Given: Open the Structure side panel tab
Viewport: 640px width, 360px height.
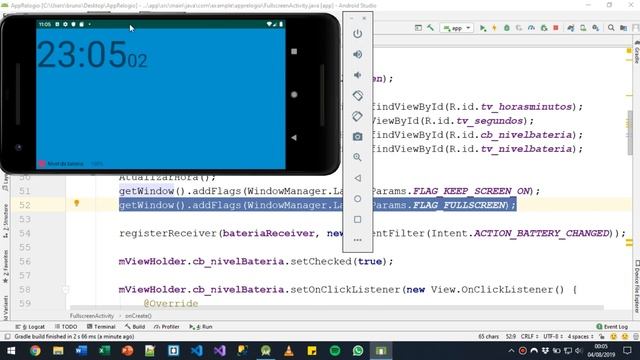Looking at the screenshot, I should pos(6,220).
